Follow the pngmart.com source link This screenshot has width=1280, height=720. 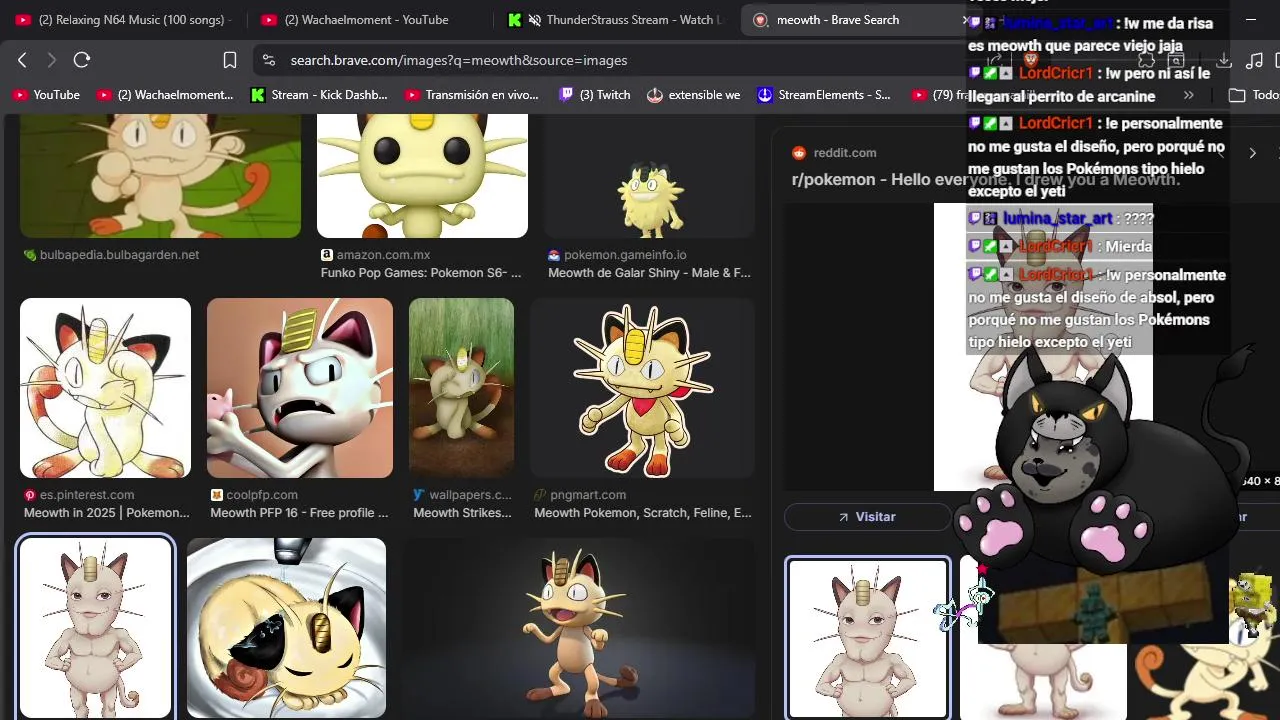tap(588, 495)
